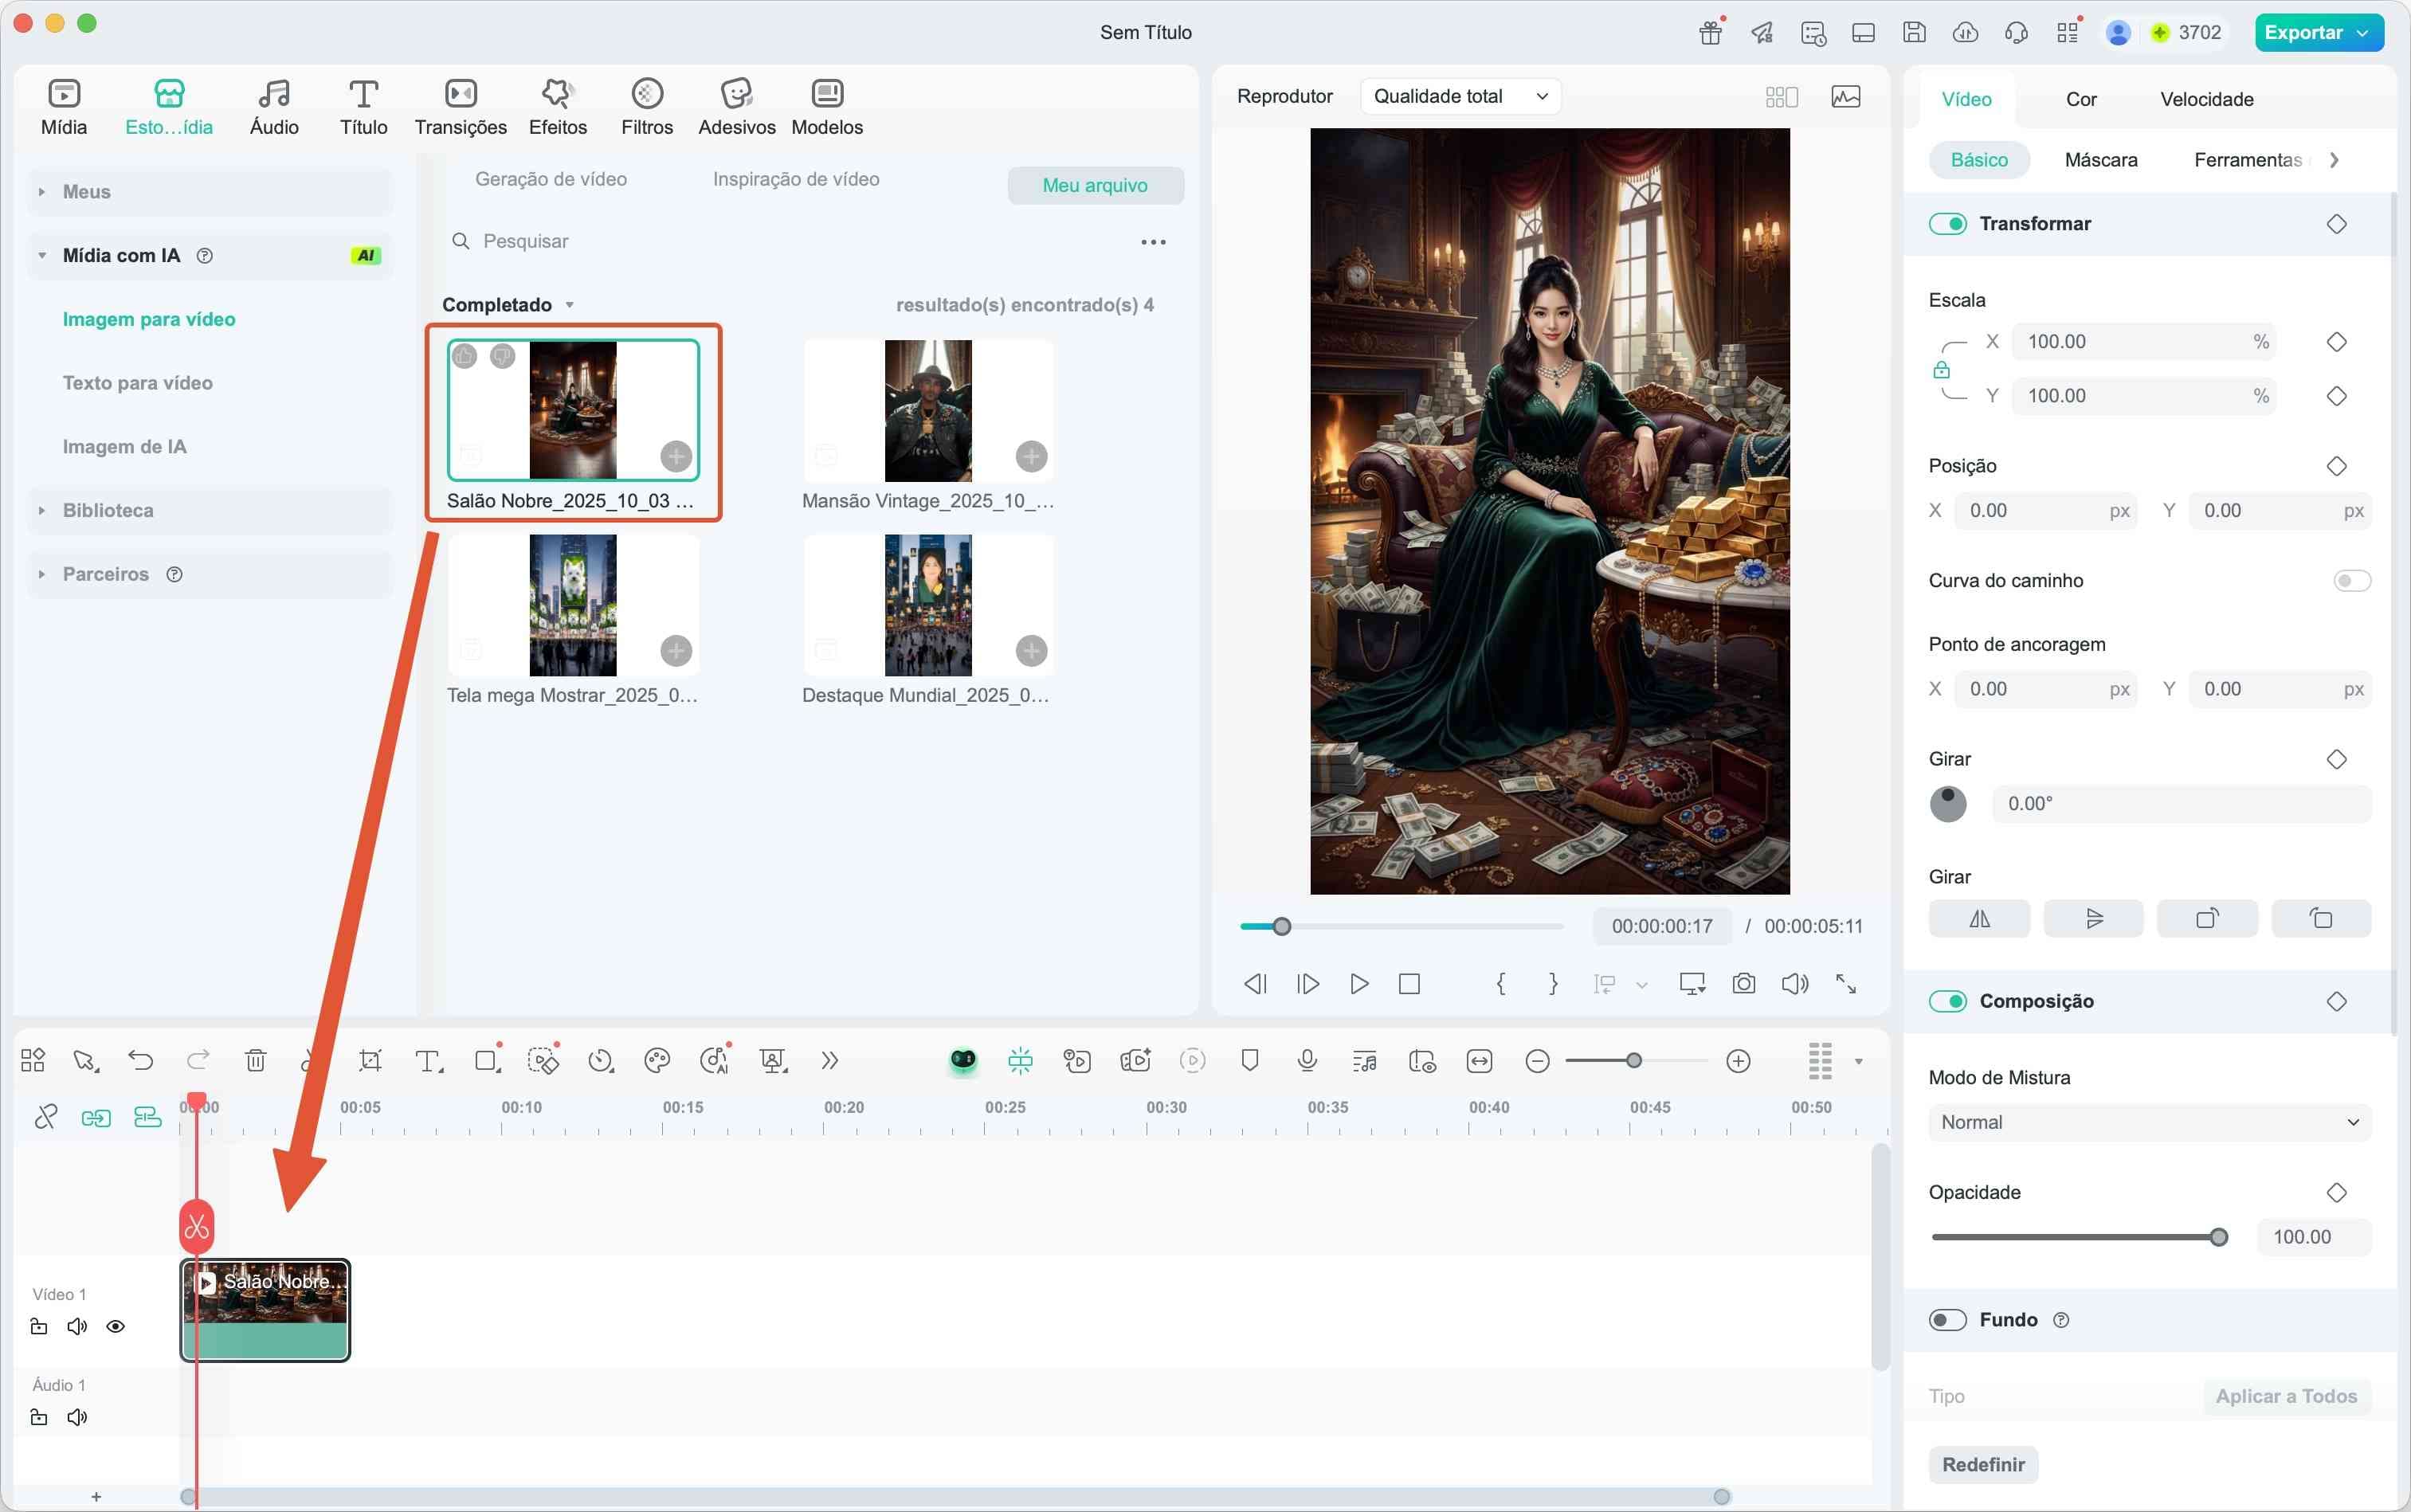Open the Máscara sub-tab
The height and width of the screenshot is (1512, 2411).
click(x=2100, y=160)
